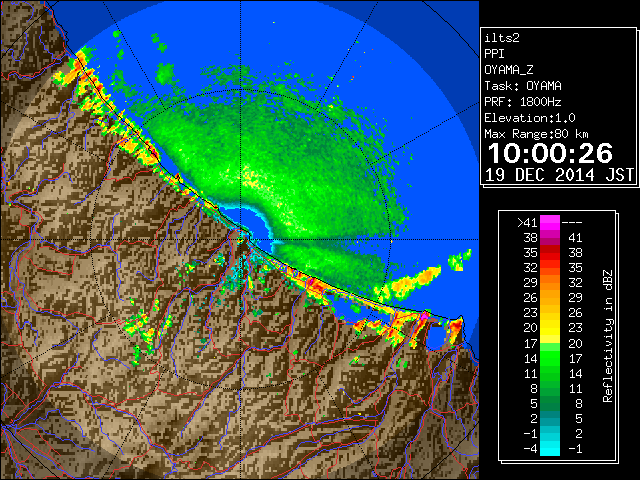Click the 'Reflectivity in dBZ' legend title
The width and height of the screenshot is (640, 480).
click(x=608, y=336)
